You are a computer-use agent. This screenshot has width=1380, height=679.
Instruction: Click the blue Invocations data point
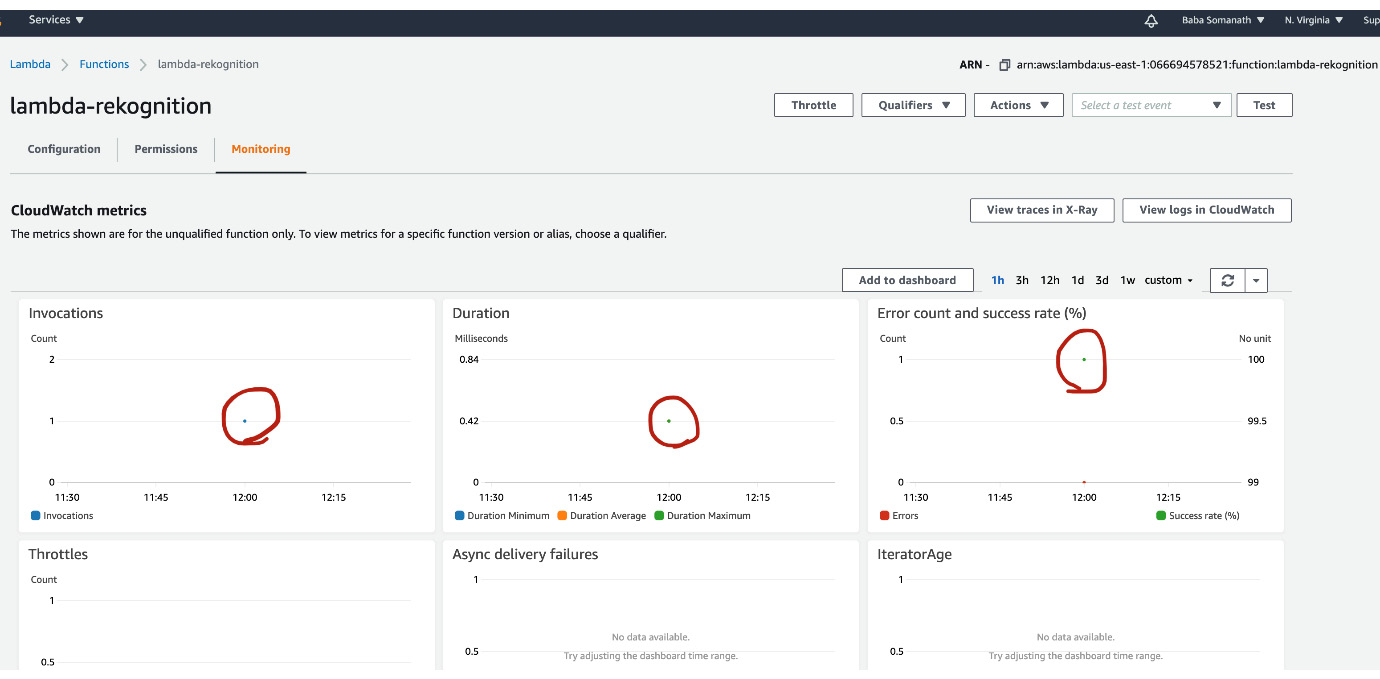tap(244, 421)
